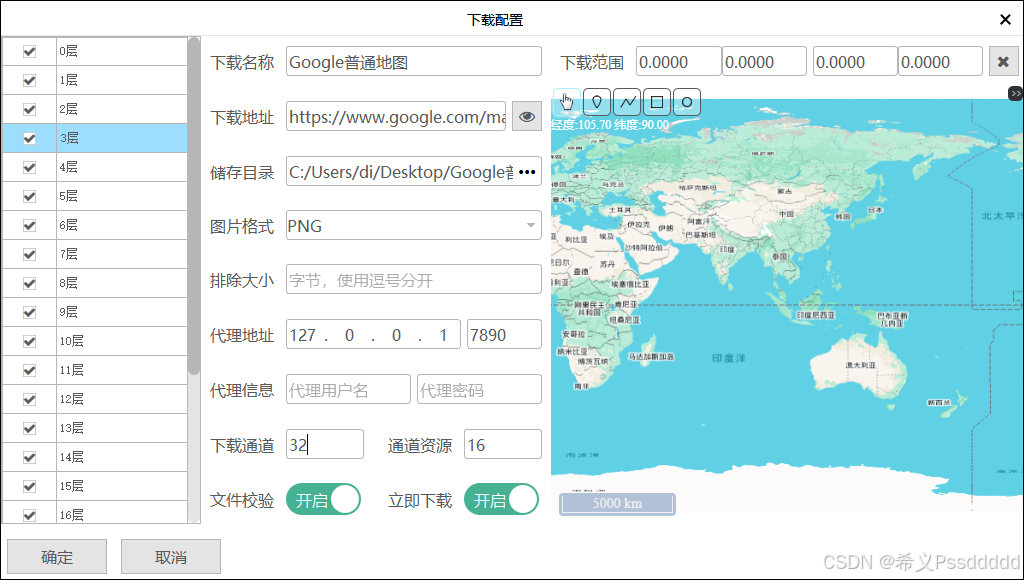Uncheck the 8层 layer checkbox
1024x580 pixels.
(x=29, y=283)
